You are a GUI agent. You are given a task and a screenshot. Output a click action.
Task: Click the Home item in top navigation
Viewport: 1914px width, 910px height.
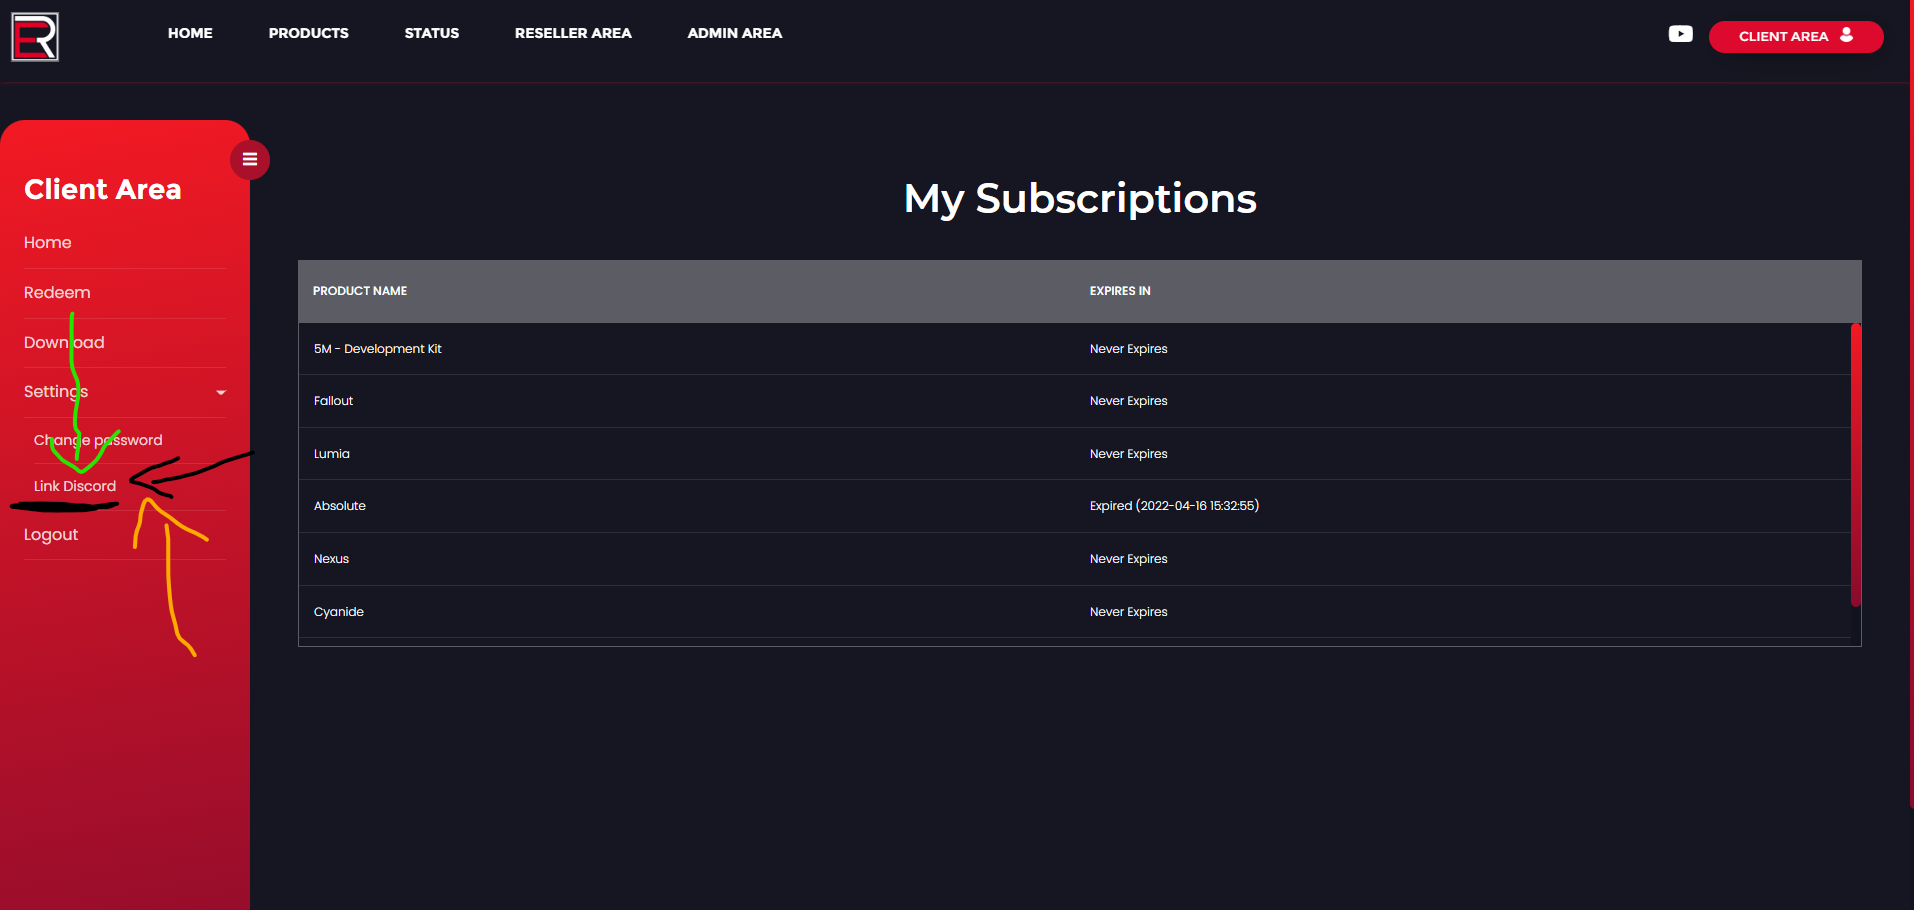(190, 33)
